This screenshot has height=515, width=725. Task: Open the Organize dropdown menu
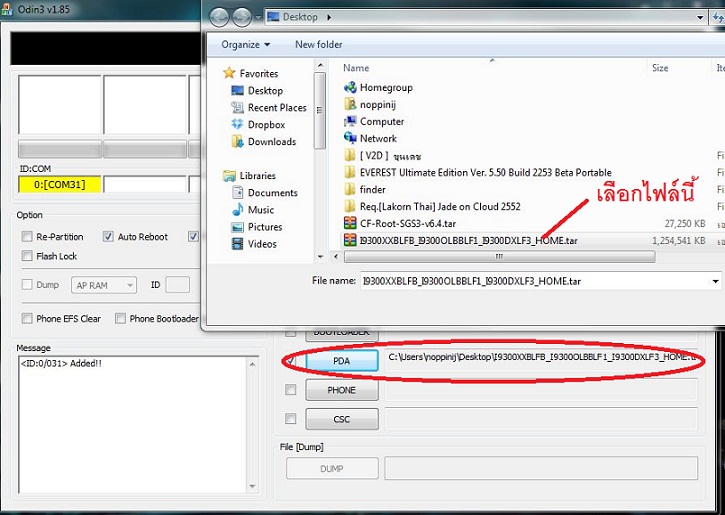click(x=246, y=44)
